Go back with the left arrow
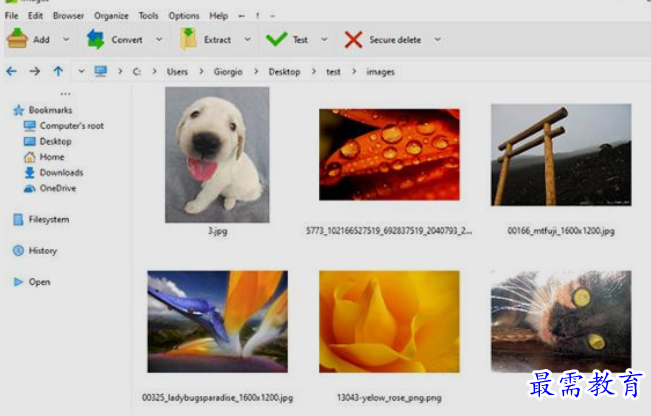 [12, 71]
